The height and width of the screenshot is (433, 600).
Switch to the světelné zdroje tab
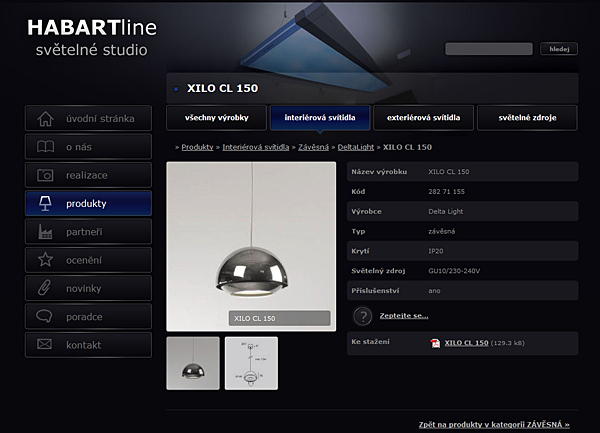(527, 118)
